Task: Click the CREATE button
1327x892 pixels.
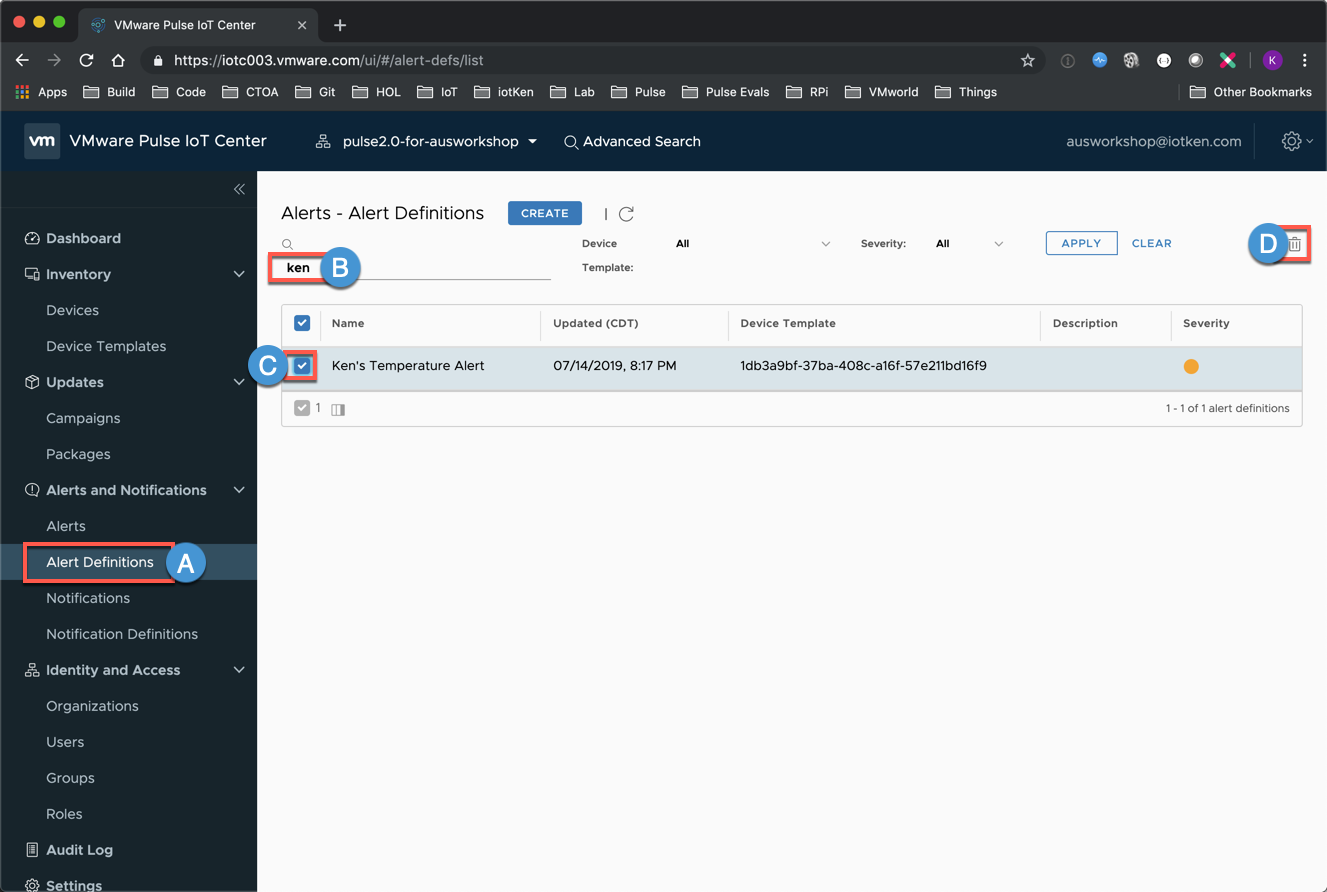Action: coord(544,213)
